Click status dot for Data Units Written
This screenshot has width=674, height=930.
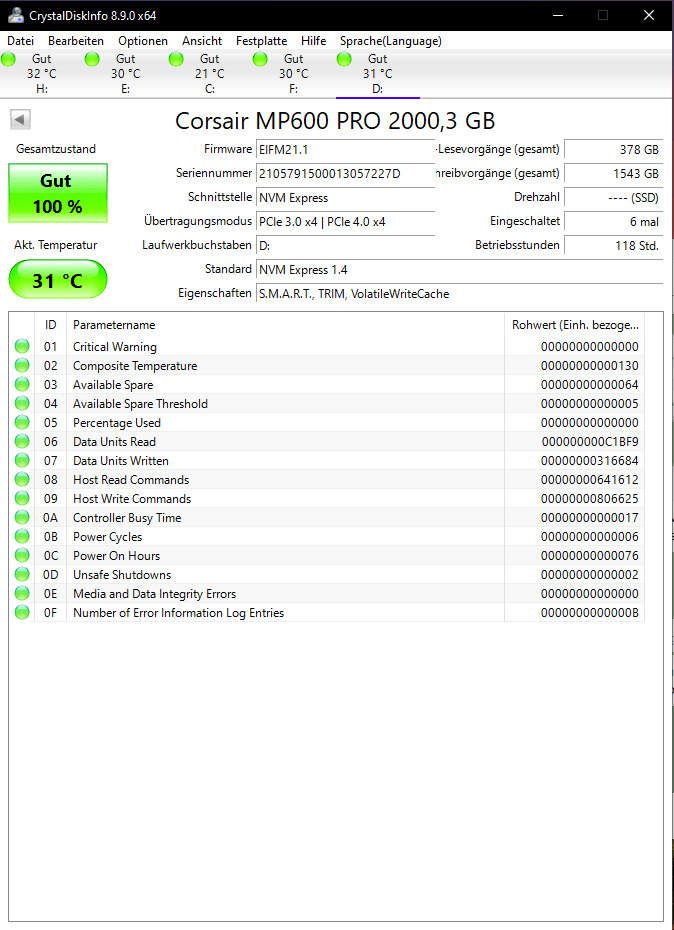22,460
